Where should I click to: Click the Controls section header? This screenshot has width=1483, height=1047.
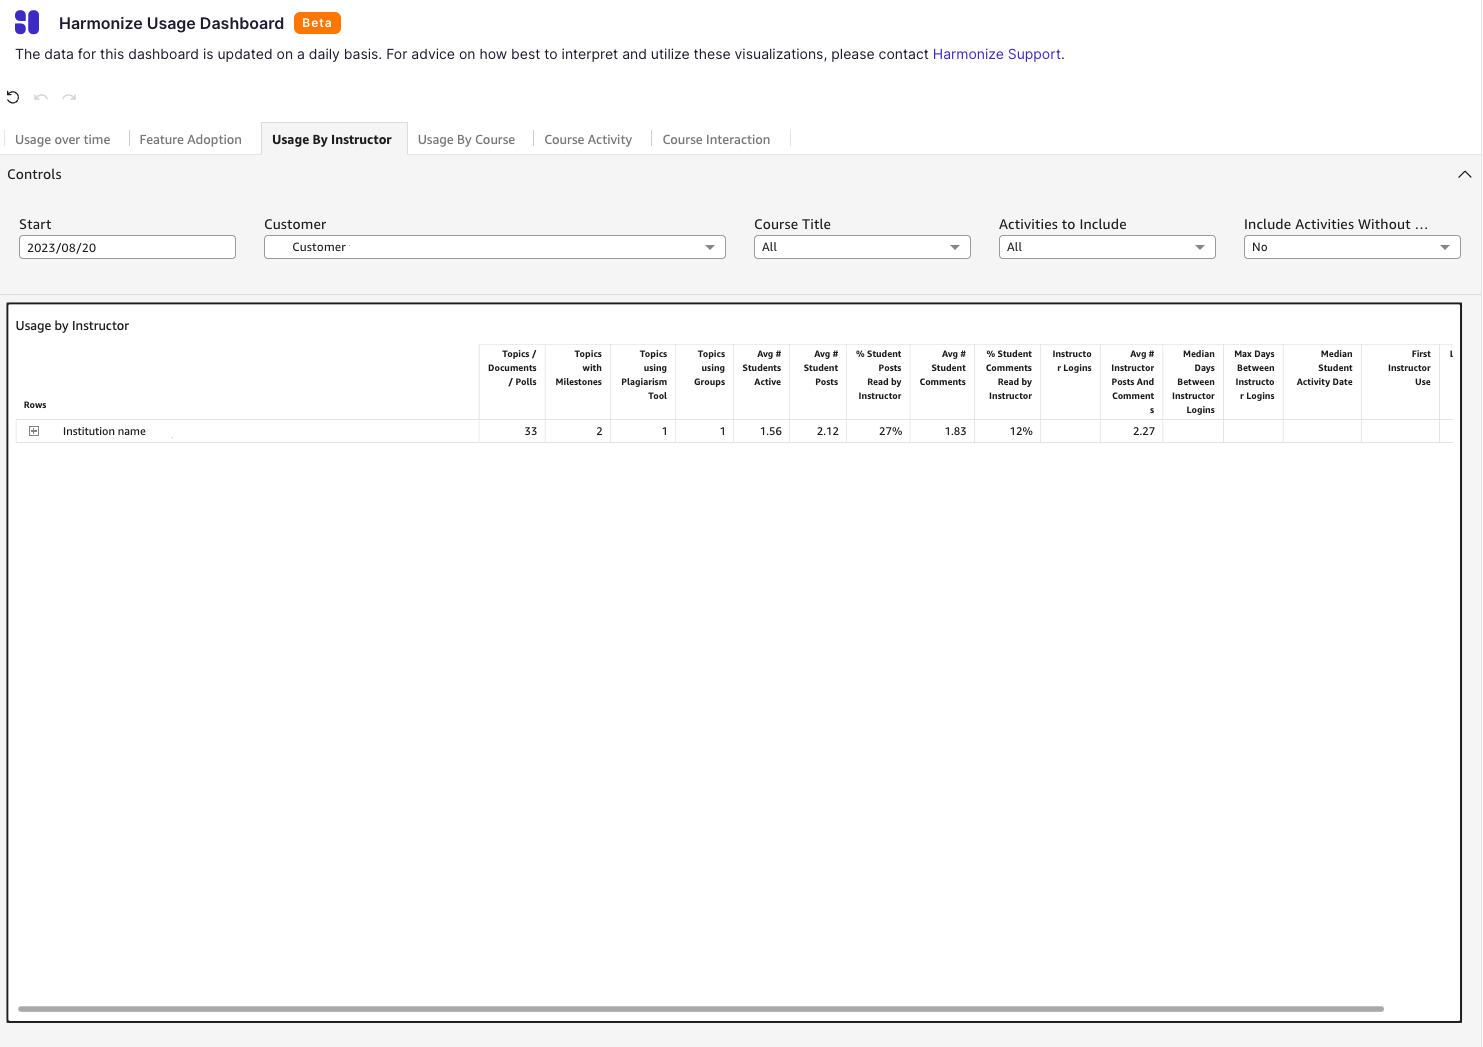35,174
